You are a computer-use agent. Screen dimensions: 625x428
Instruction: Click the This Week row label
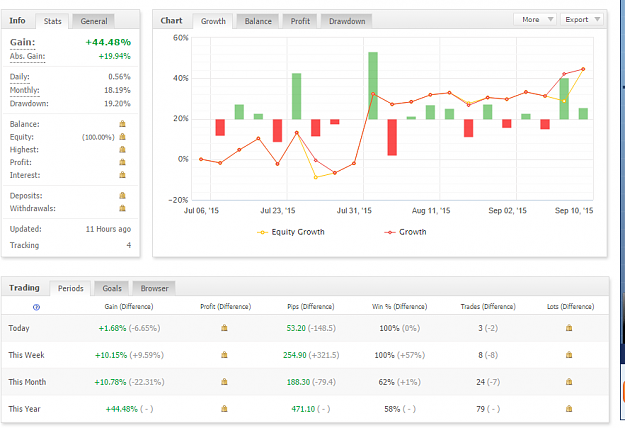[26, 355]
